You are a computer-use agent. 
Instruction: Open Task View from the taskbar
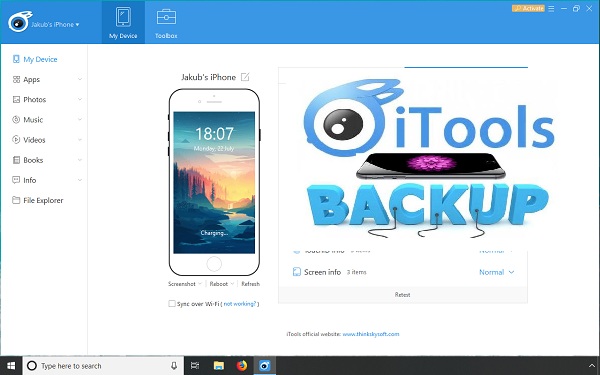click(195, 366)
